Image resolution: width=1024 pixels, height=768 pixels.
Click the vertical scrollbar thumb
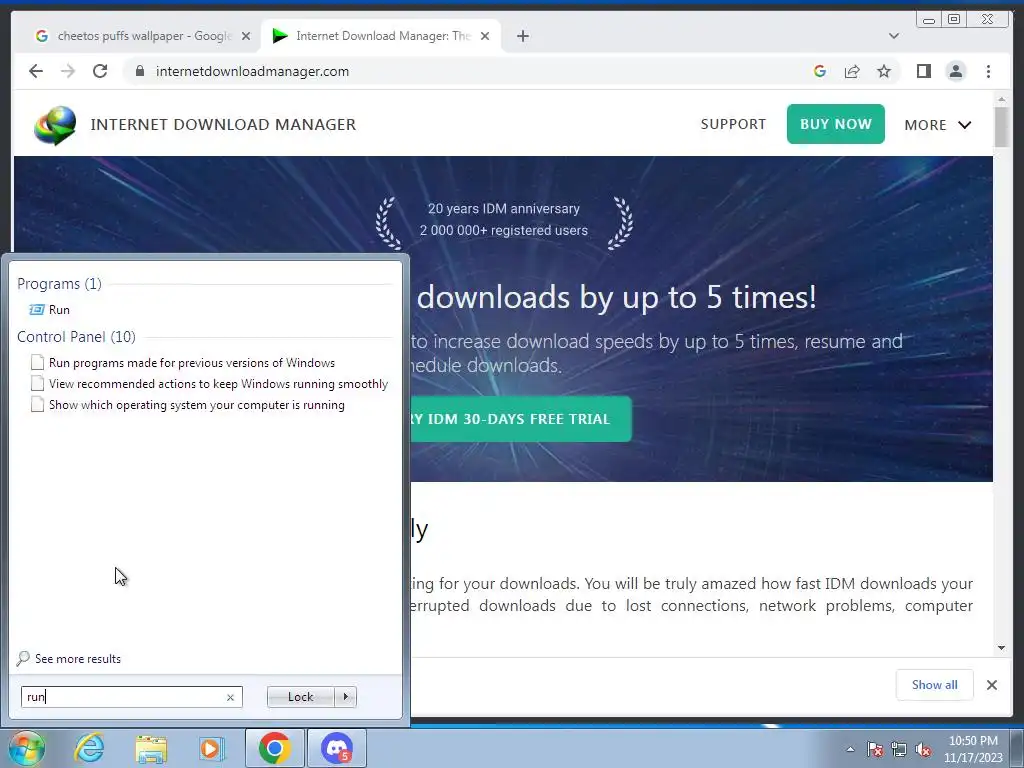pyautogui.click(x=1001, y=127)
